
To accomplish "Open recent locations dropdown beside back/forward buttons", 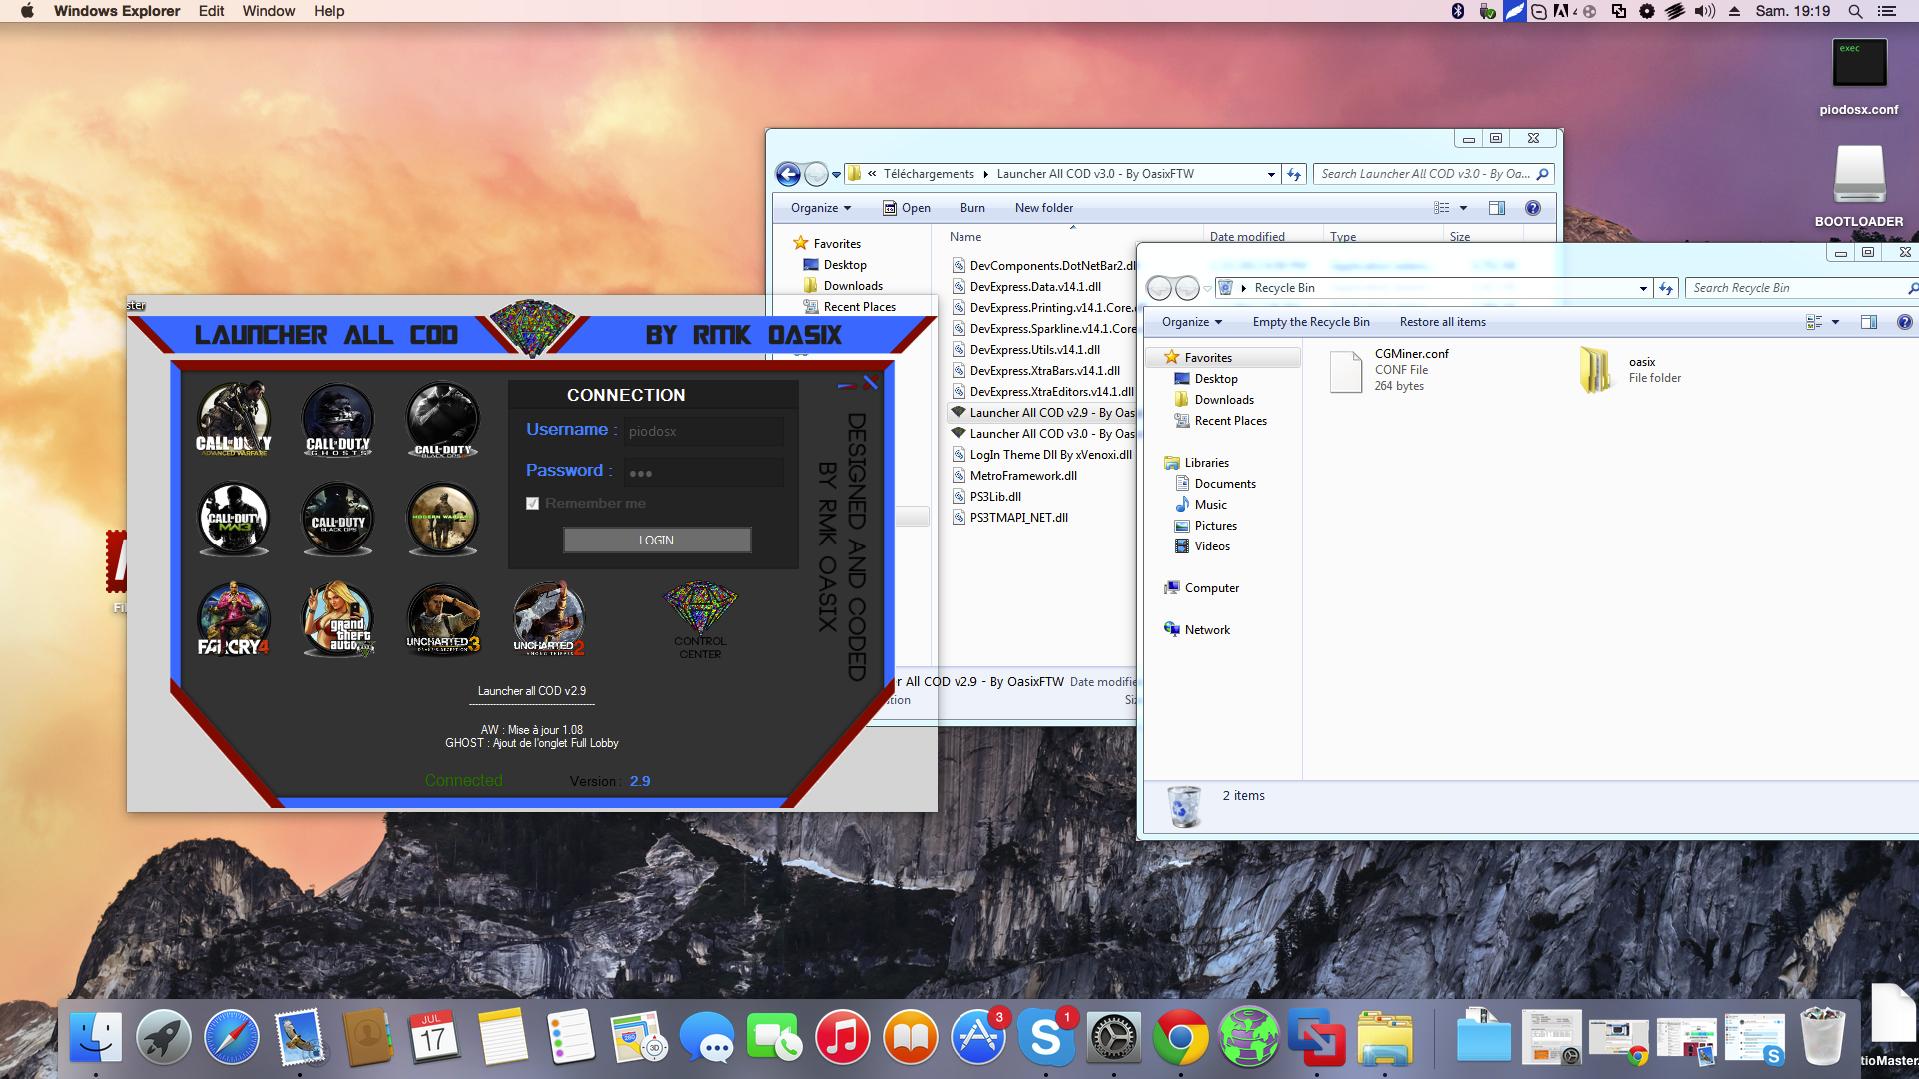I will click(x=836, y=175).
